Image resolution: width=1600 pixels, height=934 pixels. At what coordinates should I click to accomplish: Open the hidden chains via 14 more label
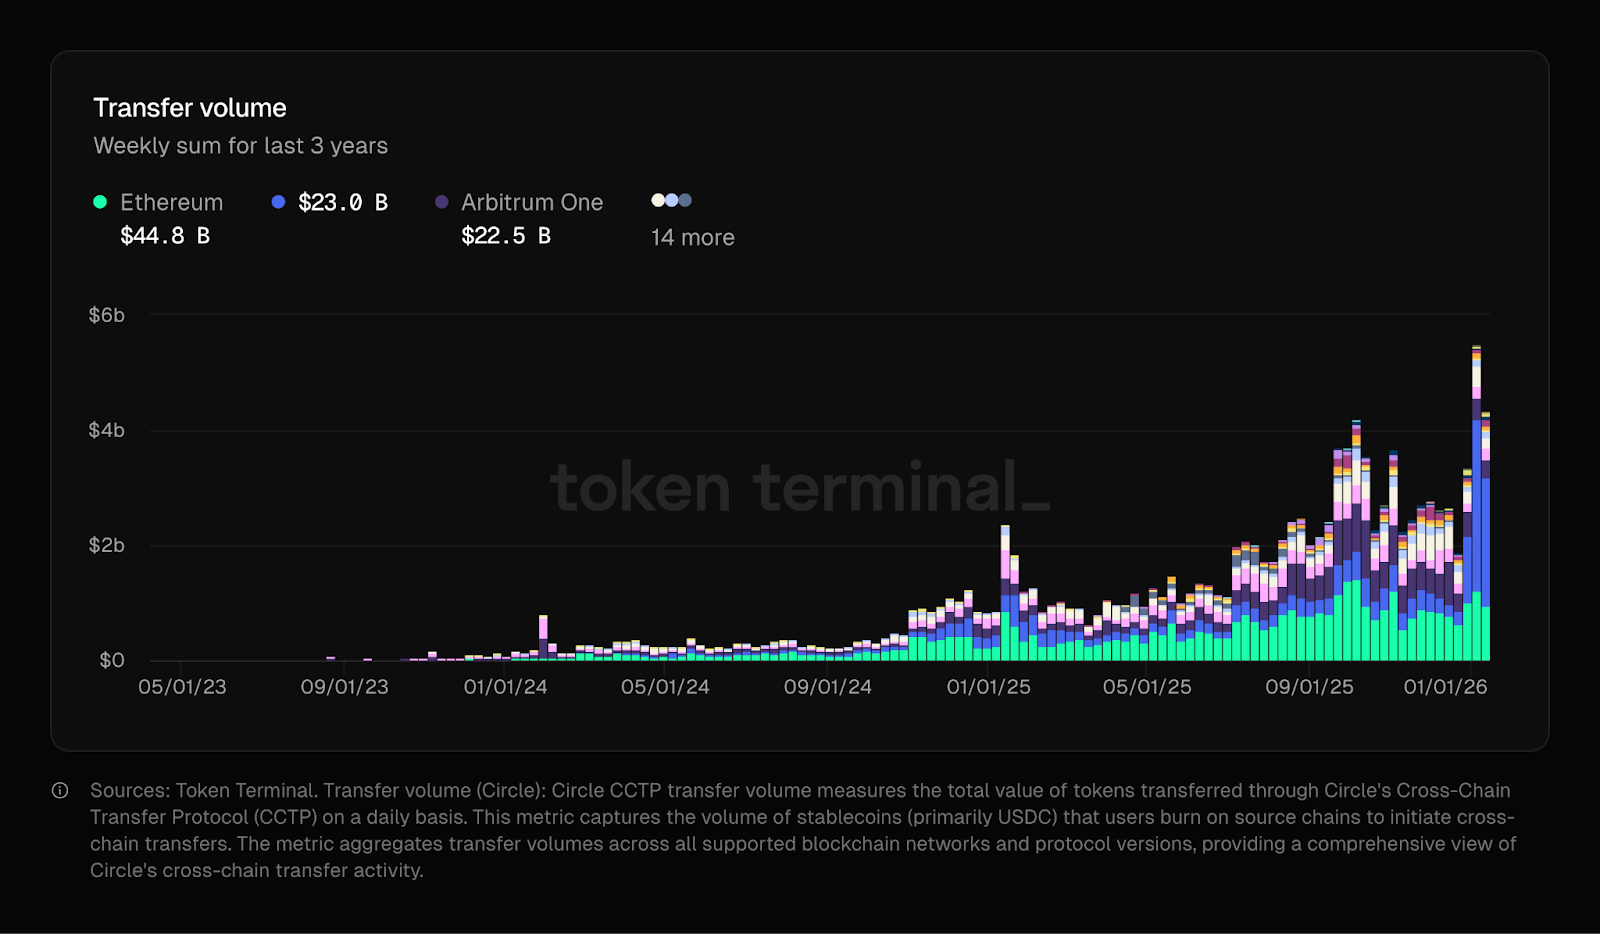[693, 237]
